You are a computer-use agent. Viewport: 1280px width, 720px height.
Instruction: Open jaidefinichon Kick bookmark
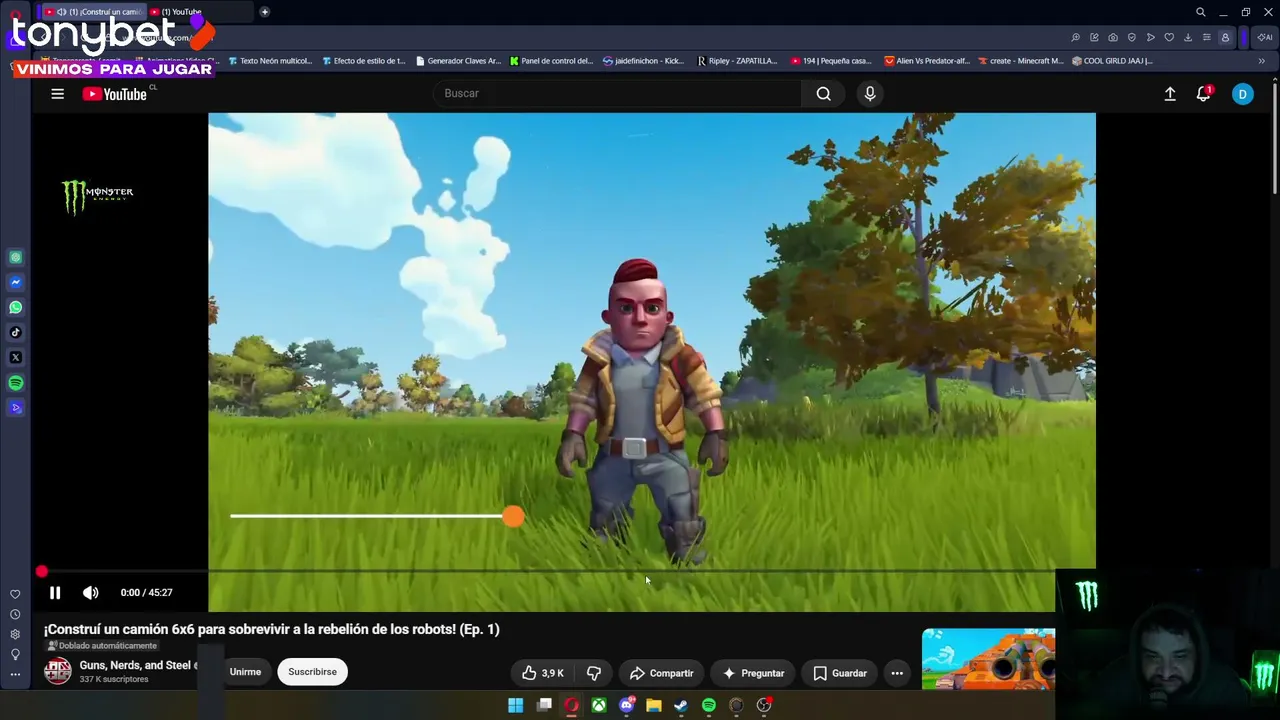point(644,61)
